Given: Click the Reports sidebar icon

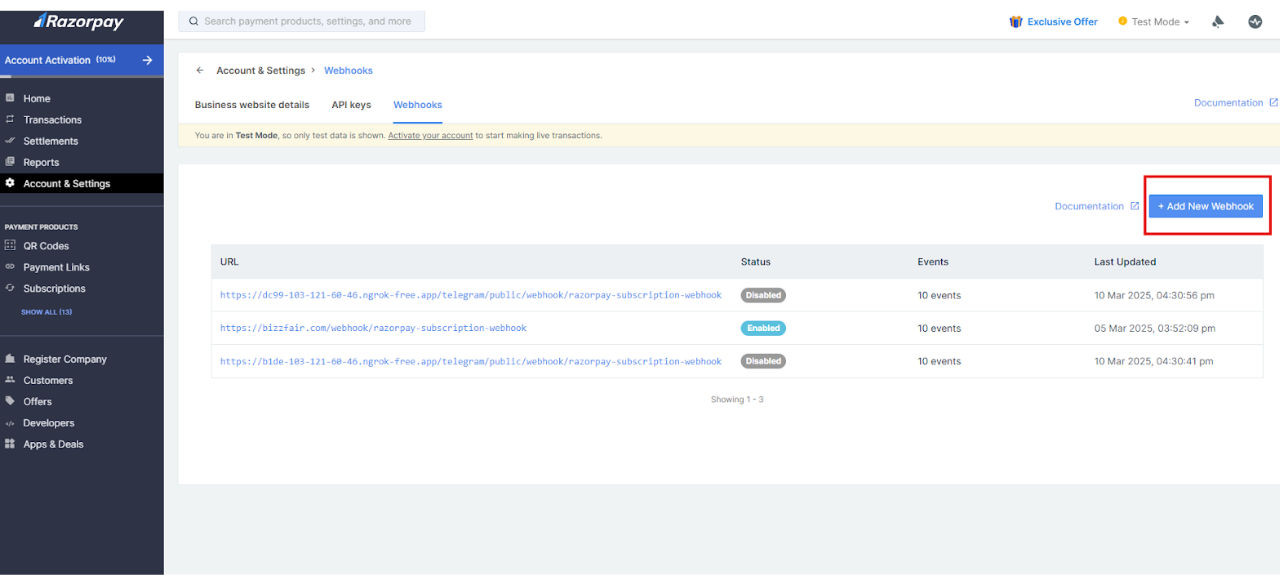Looking at the screenshot, I should coord(10,162).
